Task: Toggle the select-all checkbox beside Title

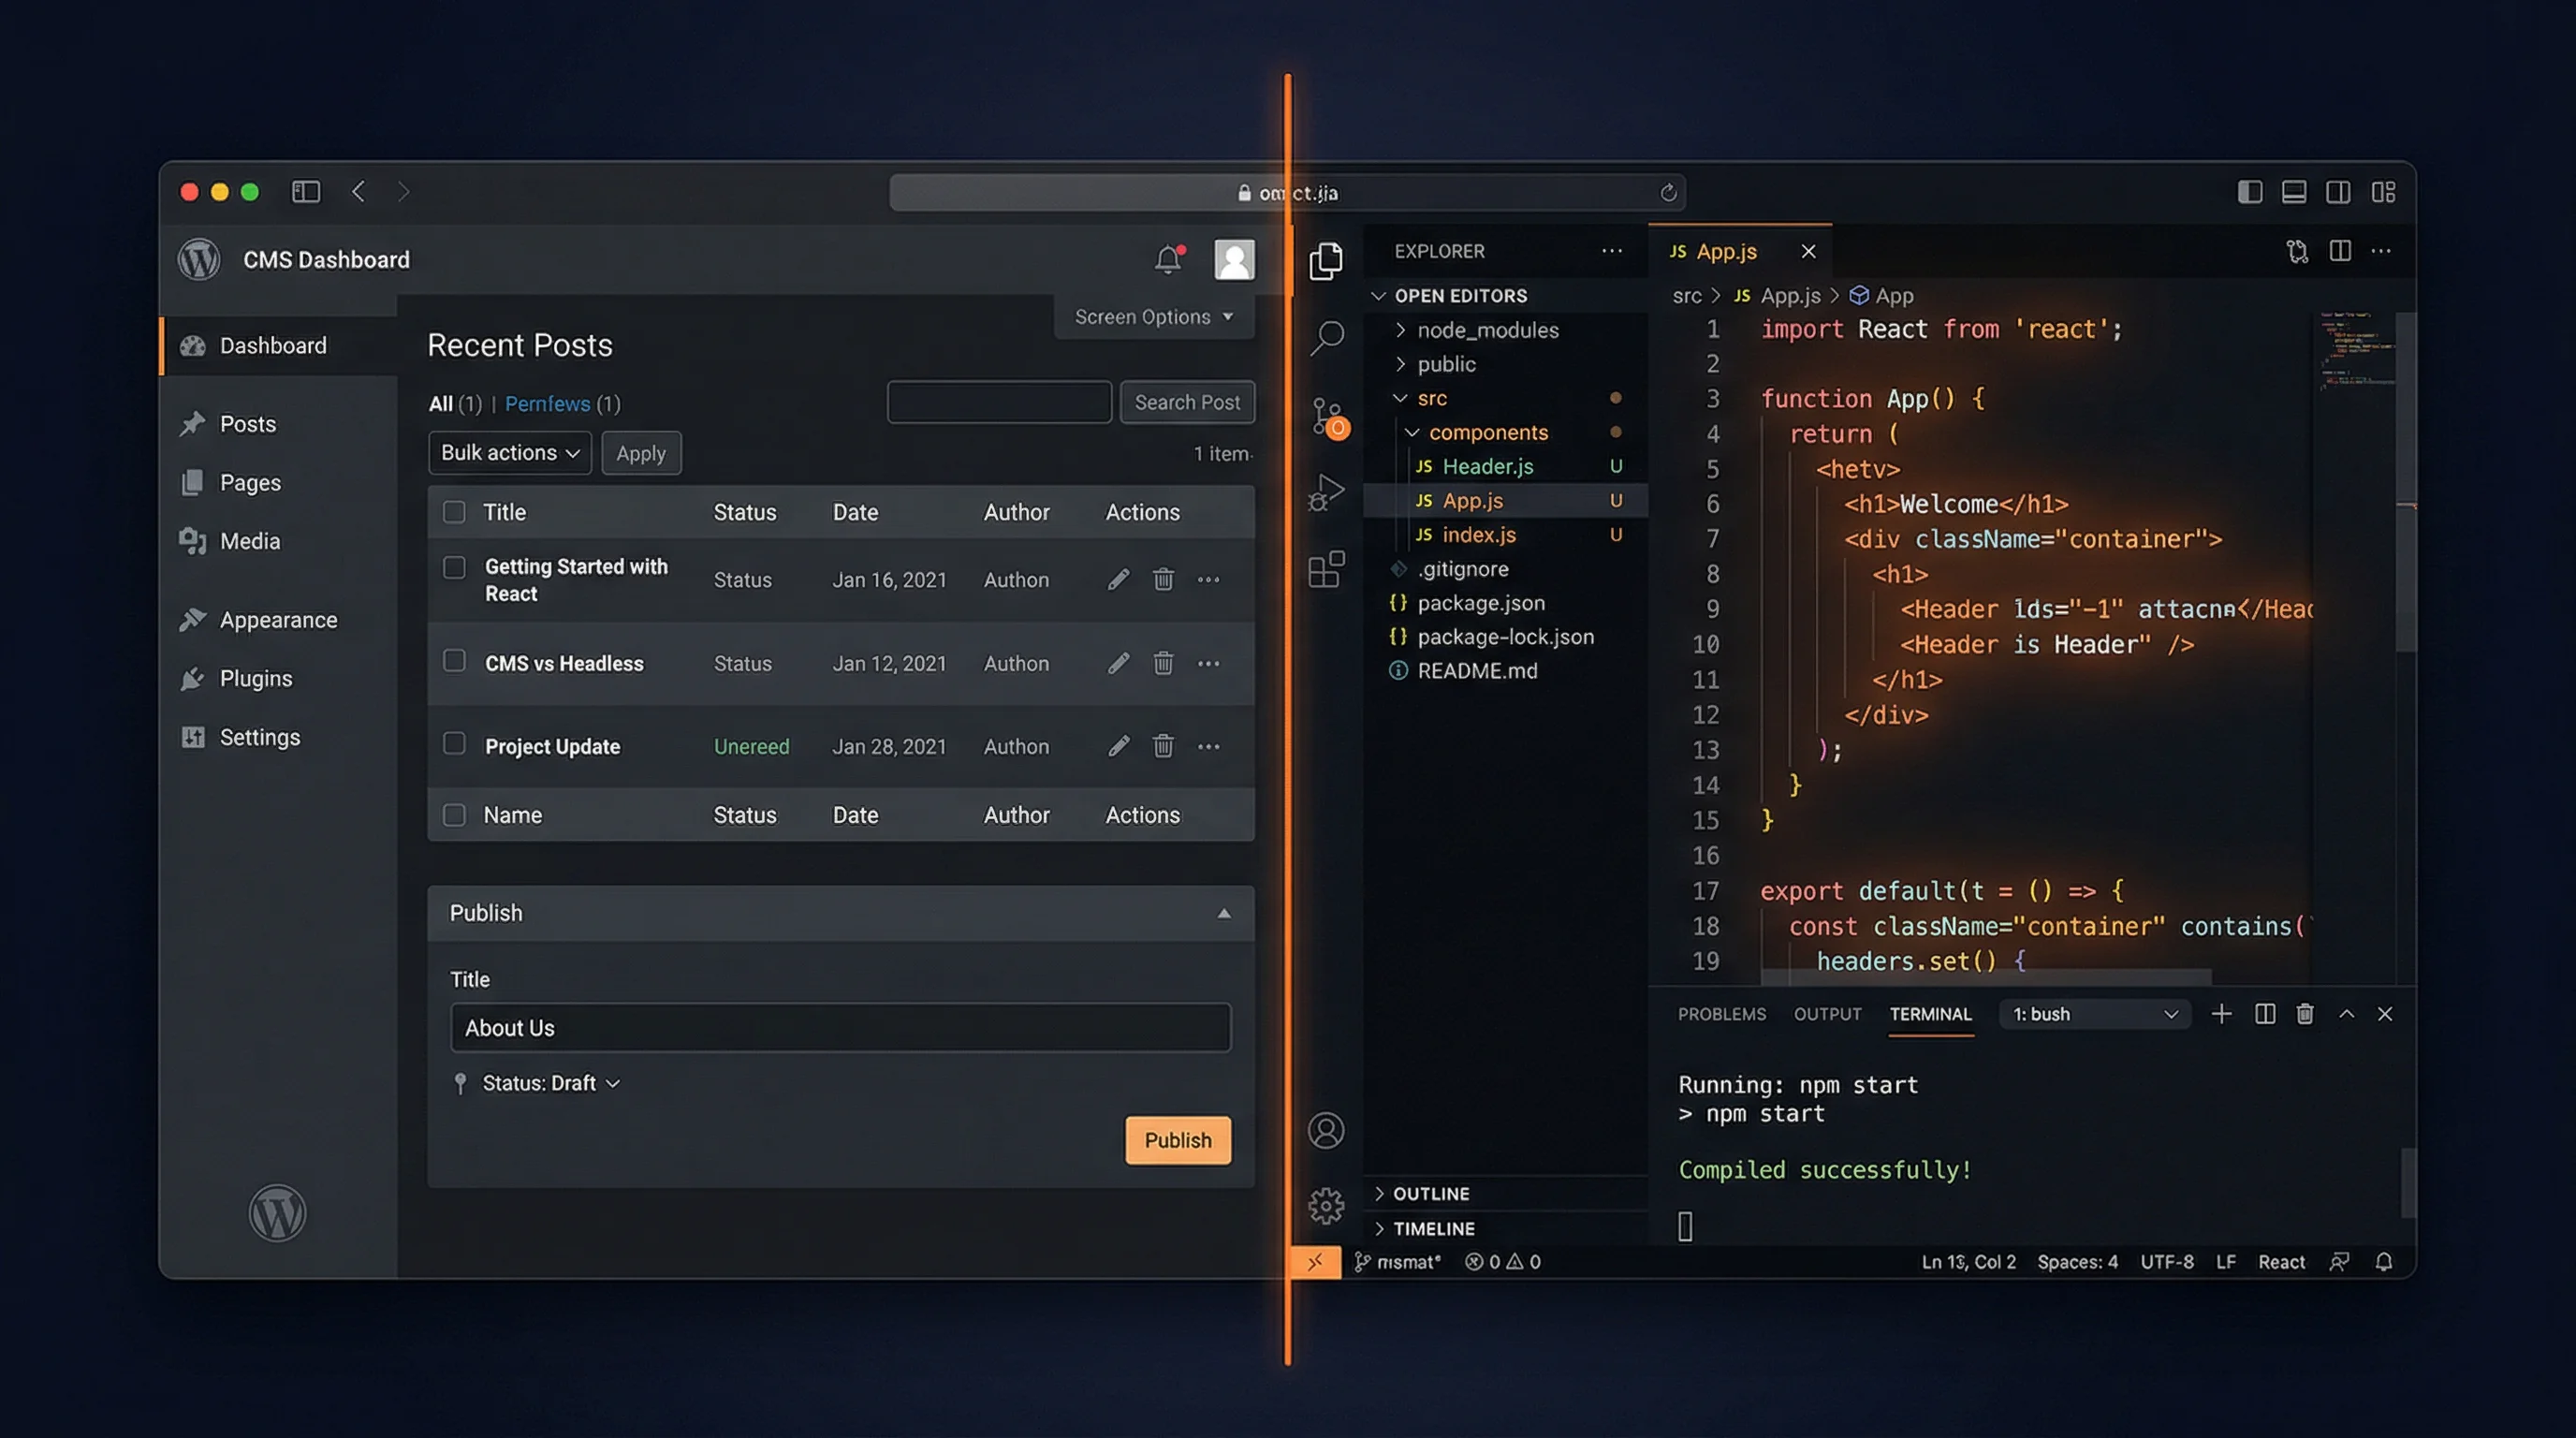Action: coord(454,512)
